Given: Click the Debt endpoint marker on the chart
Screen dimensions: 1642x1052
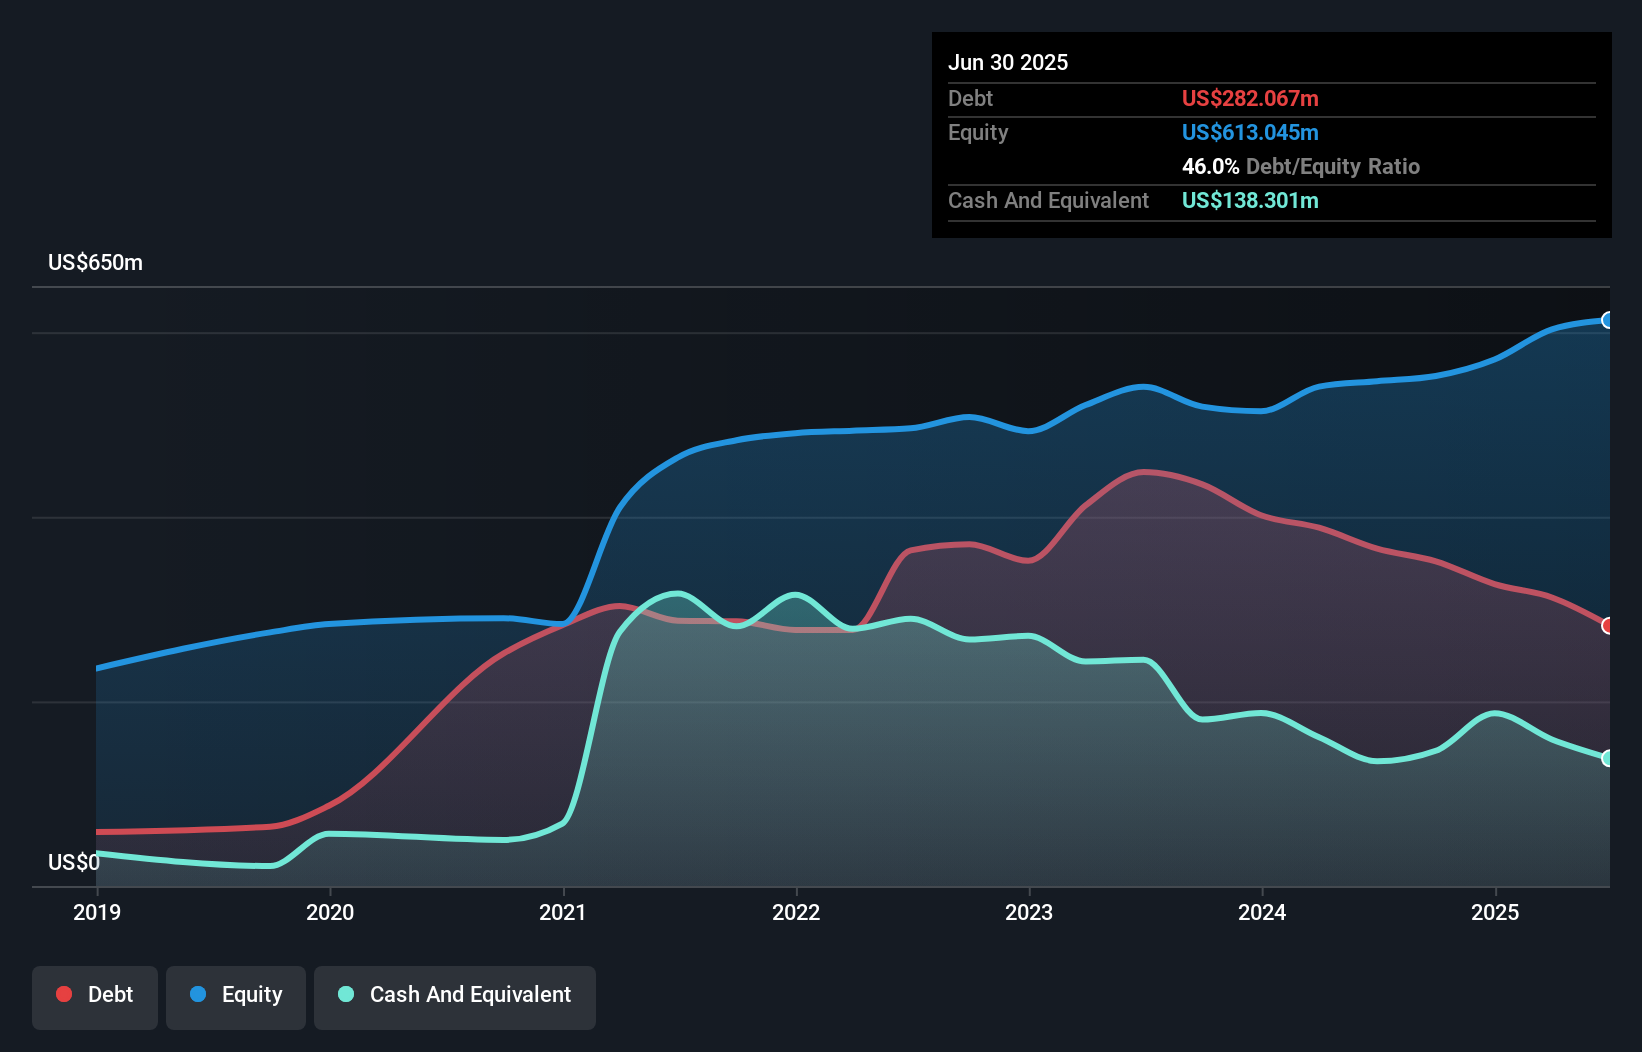Looking at the screenshot, I should [x=1607, y=627].
